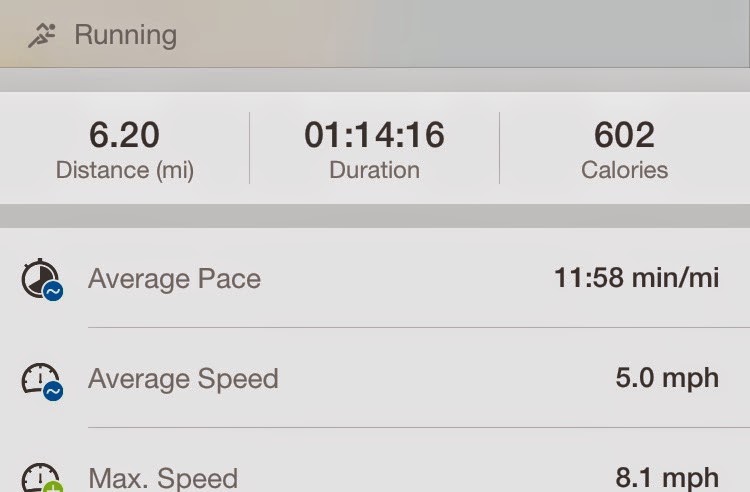Tap the blue badge on Average Speed icon
This screenshot has width=750, height=492.
tap(54, 391)
